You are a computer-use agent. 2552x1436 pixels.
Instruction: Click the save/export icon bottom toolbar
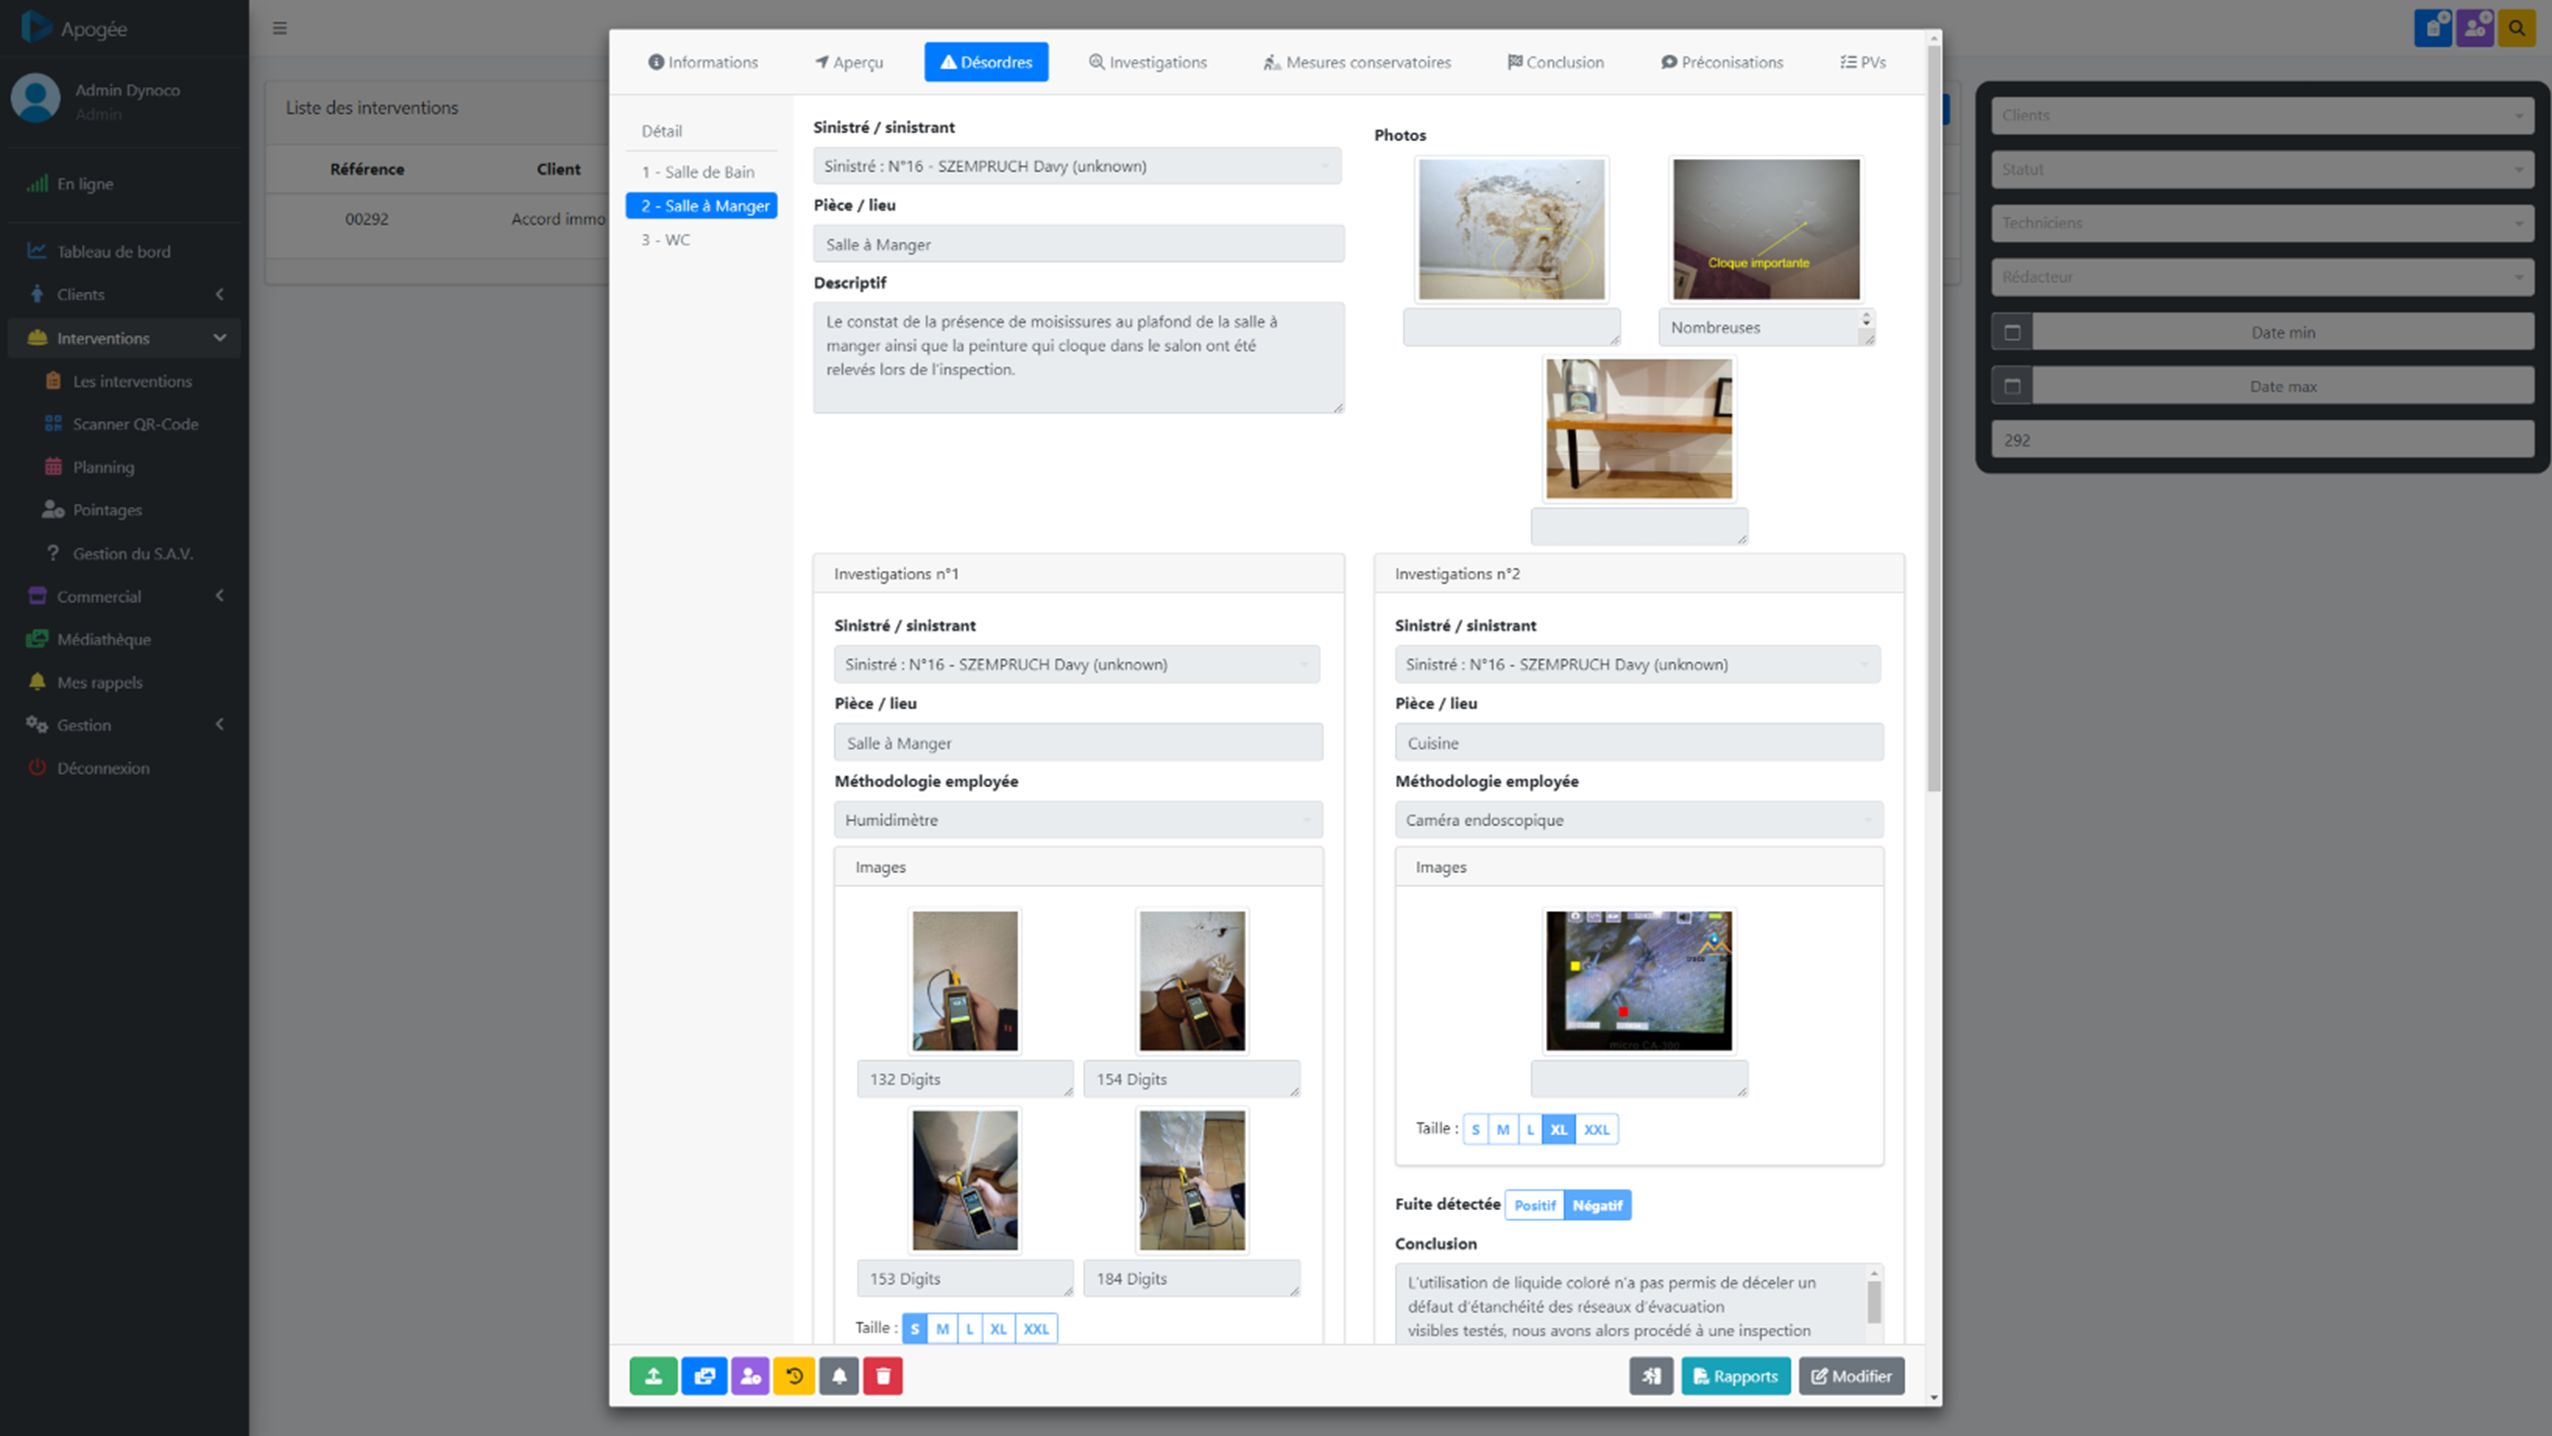pyautogui.click(x=654, y=1376)
